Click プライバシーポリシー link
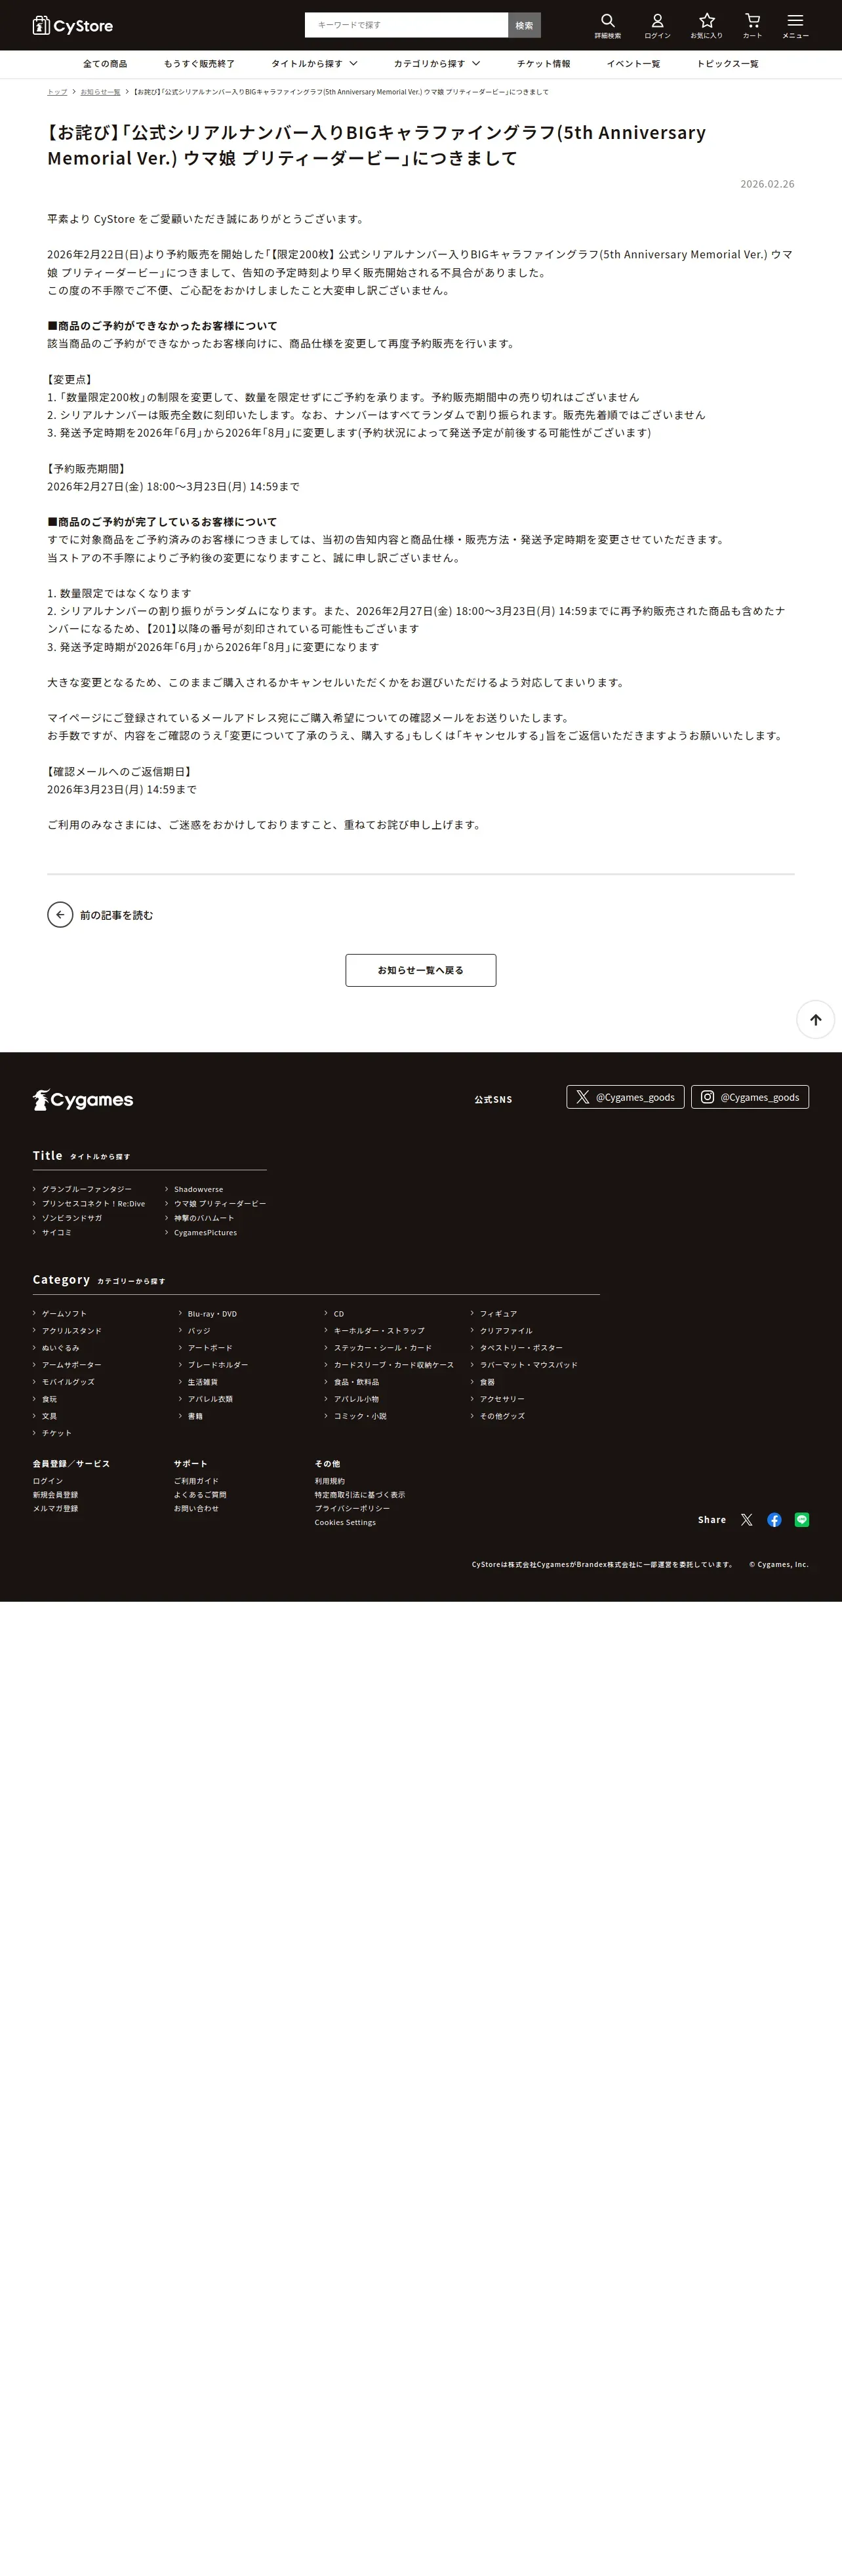 tap(352, 1508)
